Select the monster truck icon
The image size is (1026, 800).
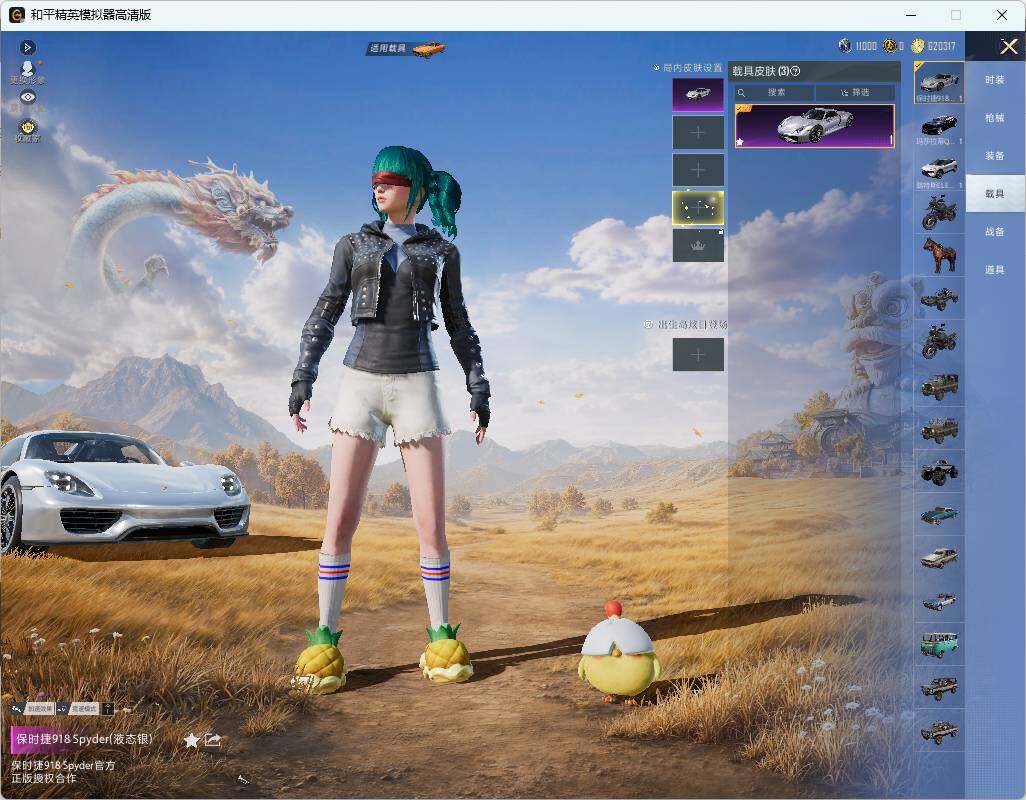(x=939, y=472)
